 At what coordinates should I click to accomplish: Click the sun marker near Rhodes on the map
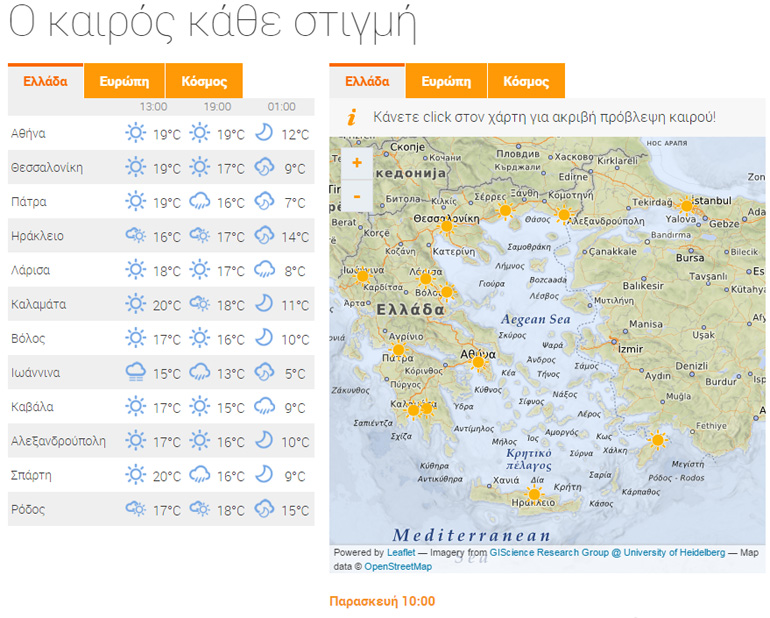[x=657, y=439]
